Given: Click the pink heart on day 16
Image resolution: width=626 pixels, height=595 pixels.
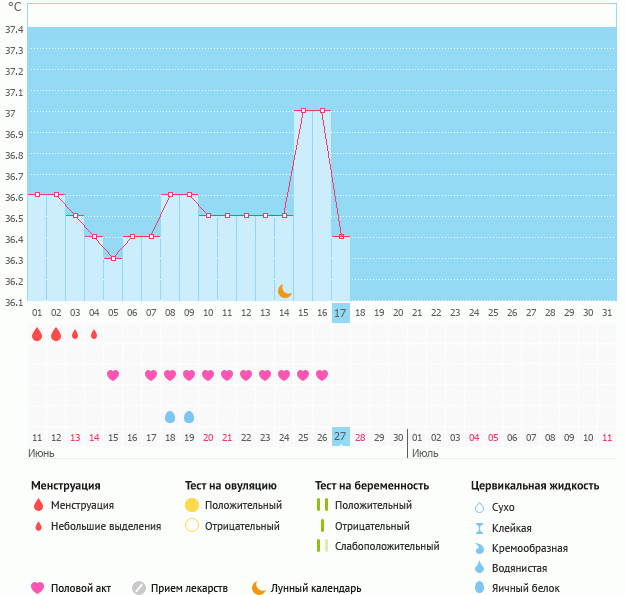Looking at the screenshot, I should coord(322,375).
